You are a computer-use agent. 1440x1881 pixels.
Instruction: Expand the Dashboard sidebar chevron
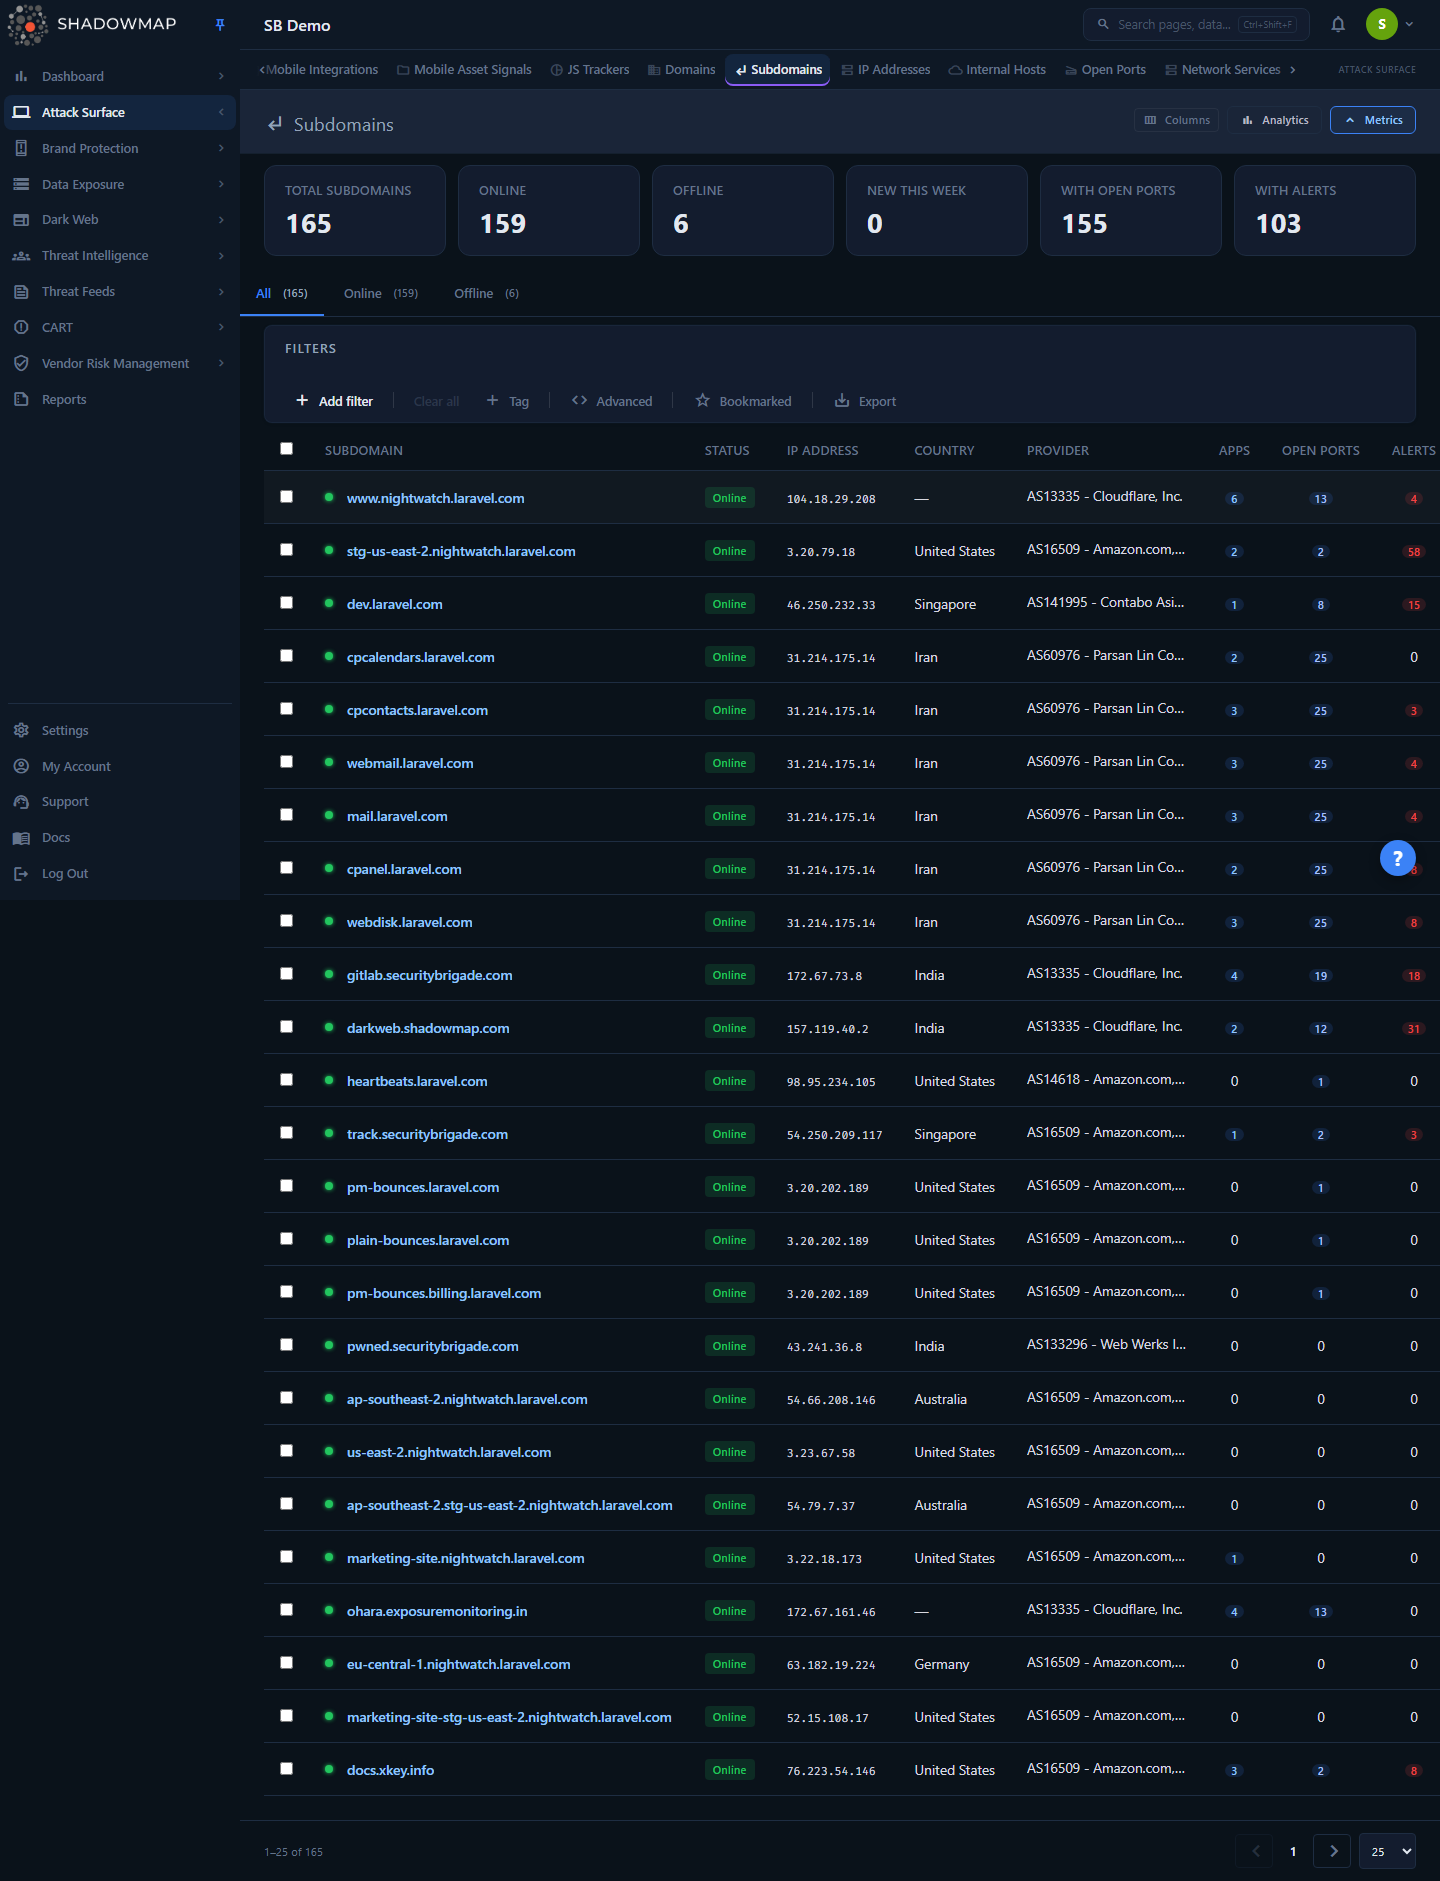221,76
